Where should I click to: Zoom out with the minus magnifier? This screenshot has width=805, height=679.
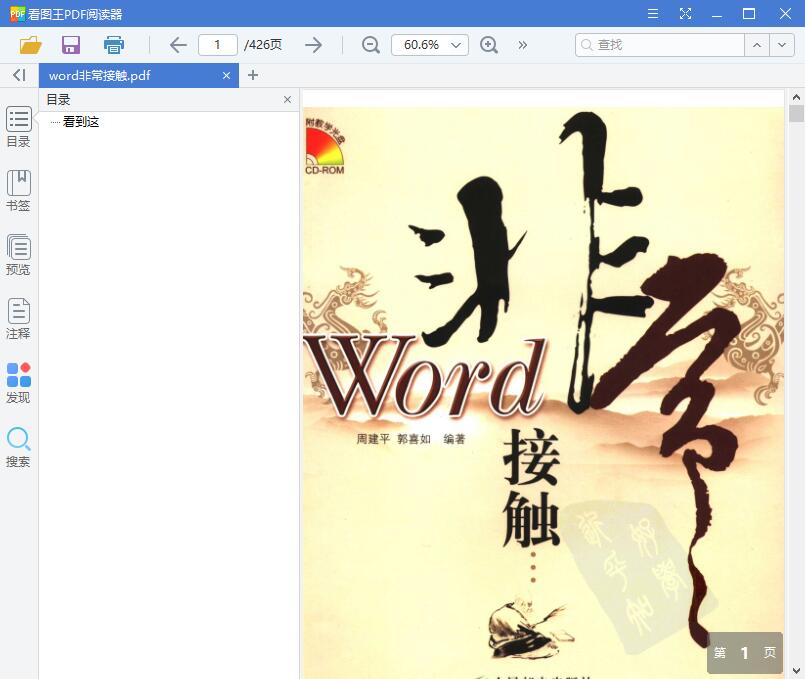click(370, 45)
